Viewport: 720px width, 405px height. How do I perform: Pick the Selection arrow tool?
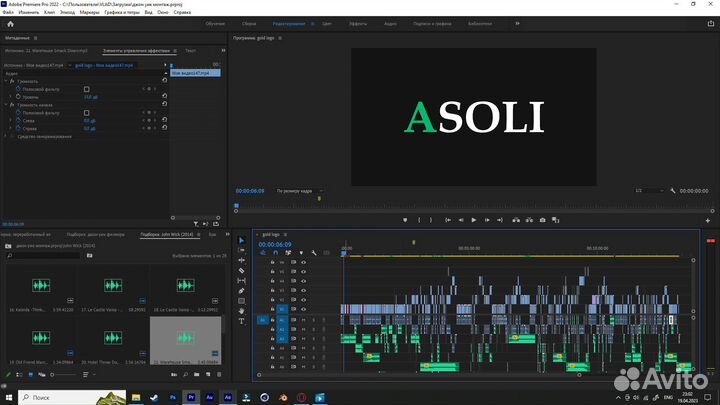tap(241, 240)
